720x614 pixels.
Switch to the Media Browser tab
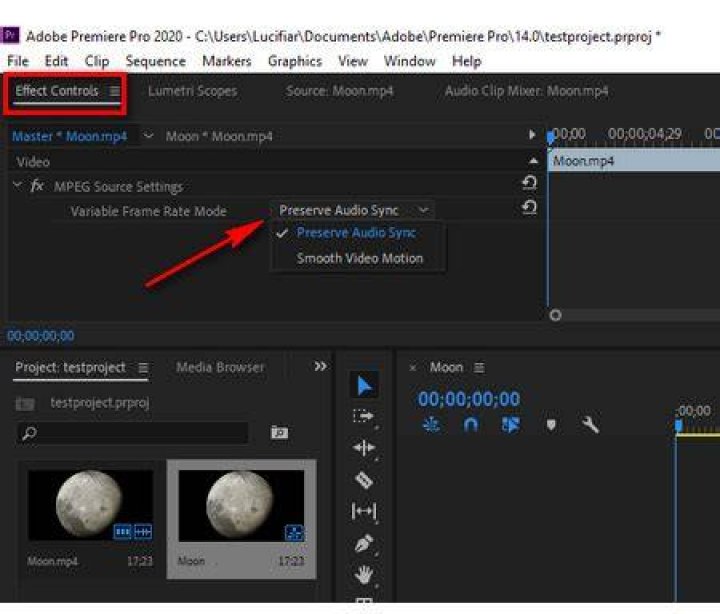220,367
